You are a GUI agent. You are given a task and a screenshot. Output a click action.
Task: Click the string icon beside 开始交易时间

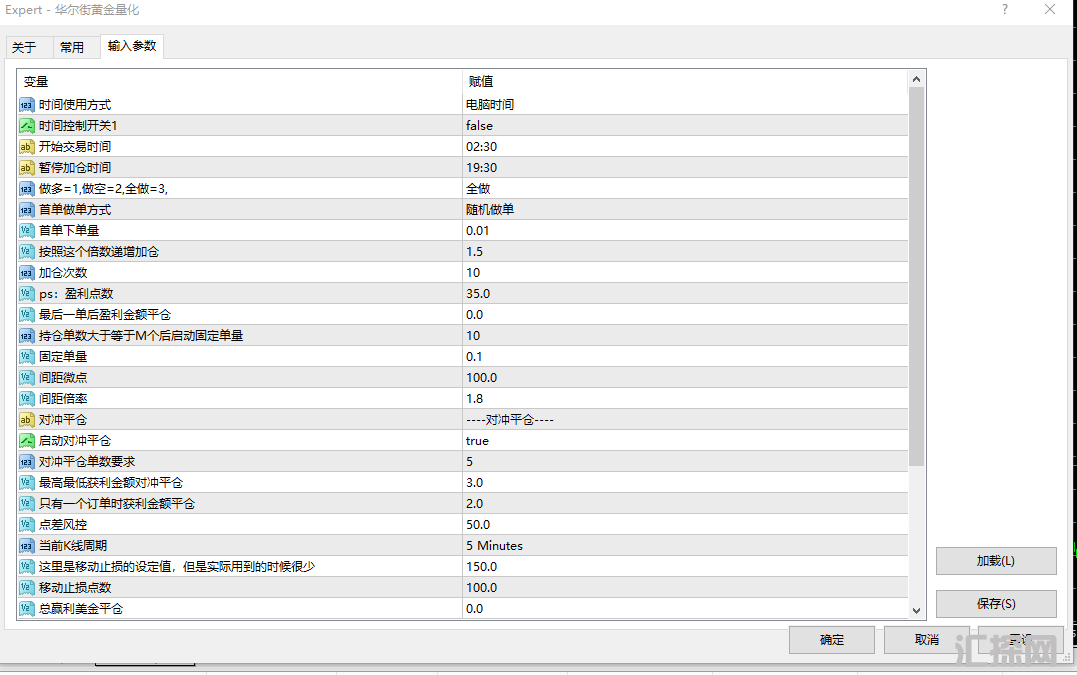pyautogui.click(x=27, y=147)
